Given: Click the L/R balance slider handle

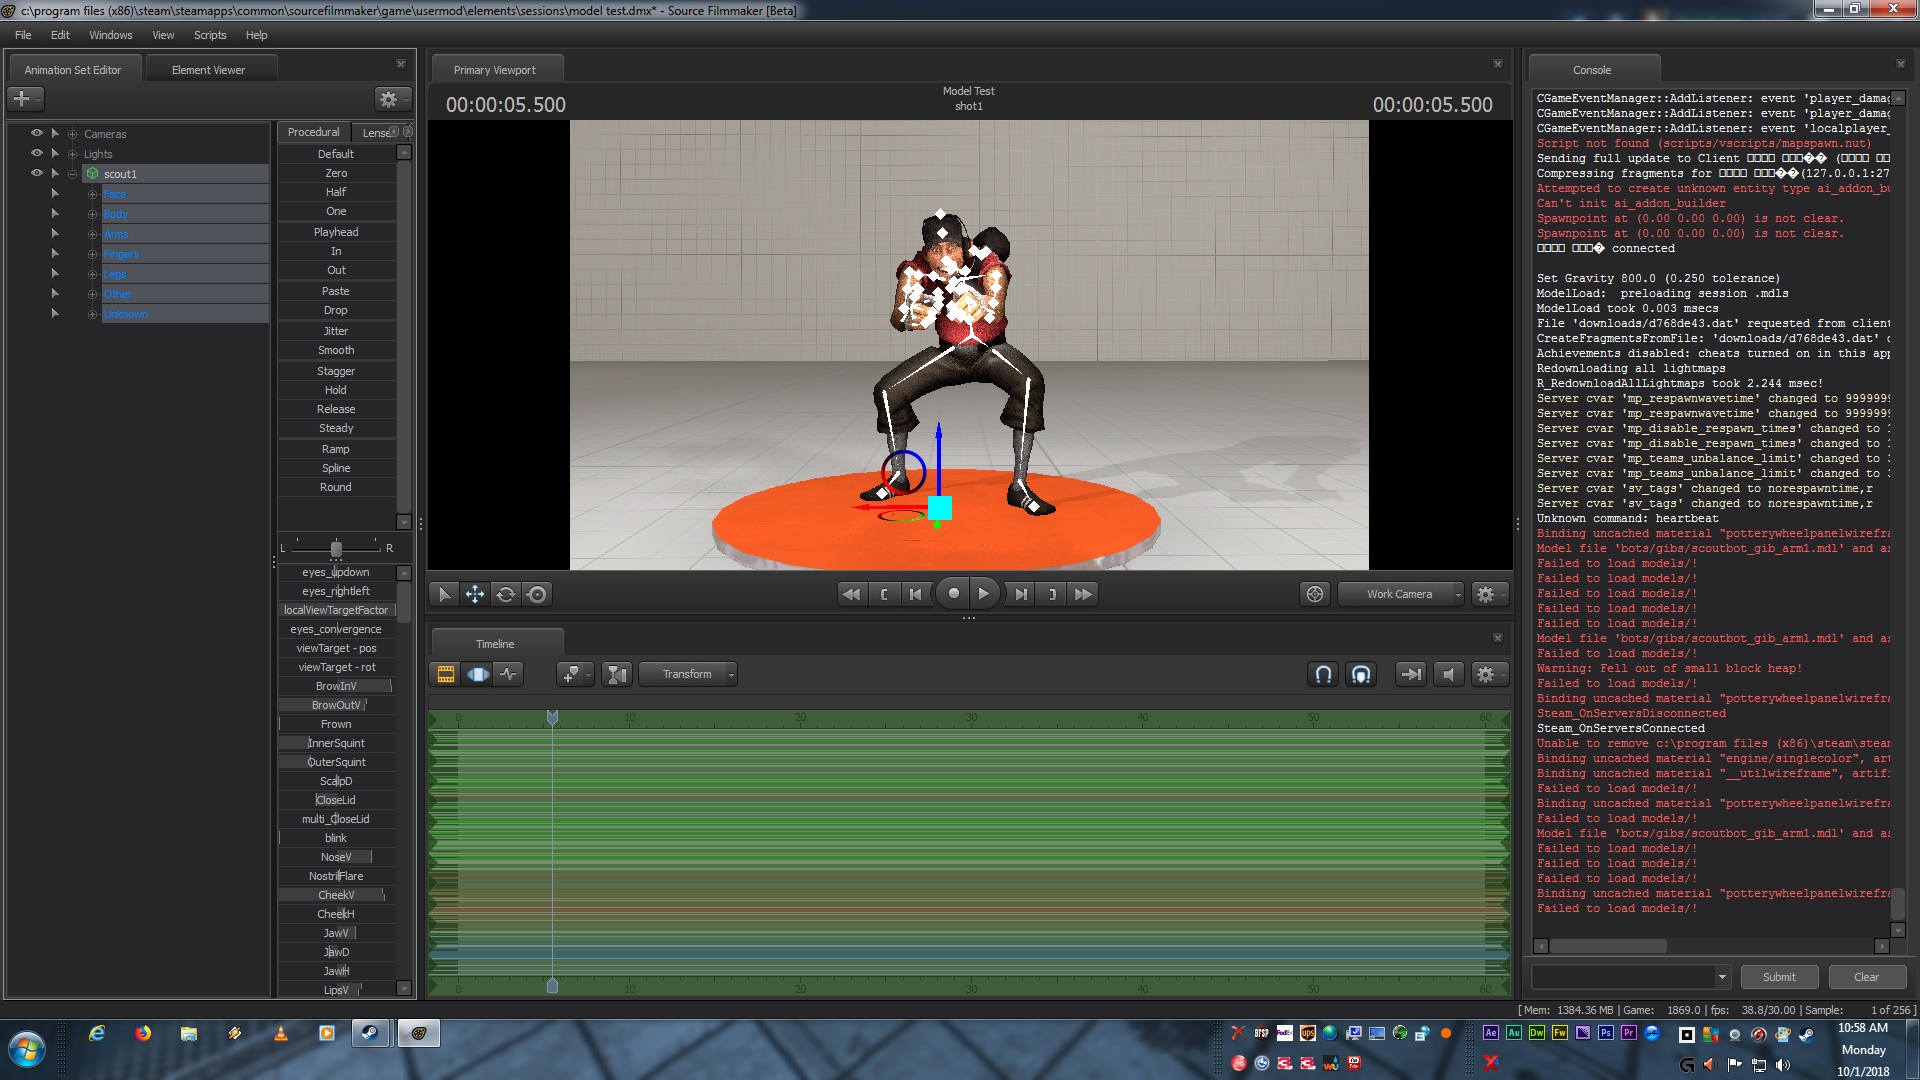Looking at the screenshot, I should [336, 548].
